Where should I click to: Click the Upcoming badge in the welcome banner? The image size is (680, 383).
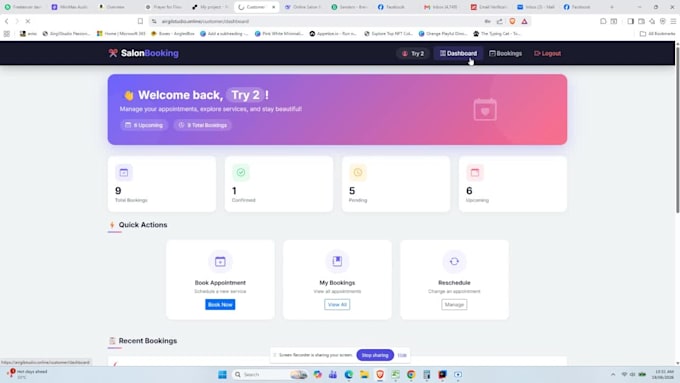[x=144, y=125]
